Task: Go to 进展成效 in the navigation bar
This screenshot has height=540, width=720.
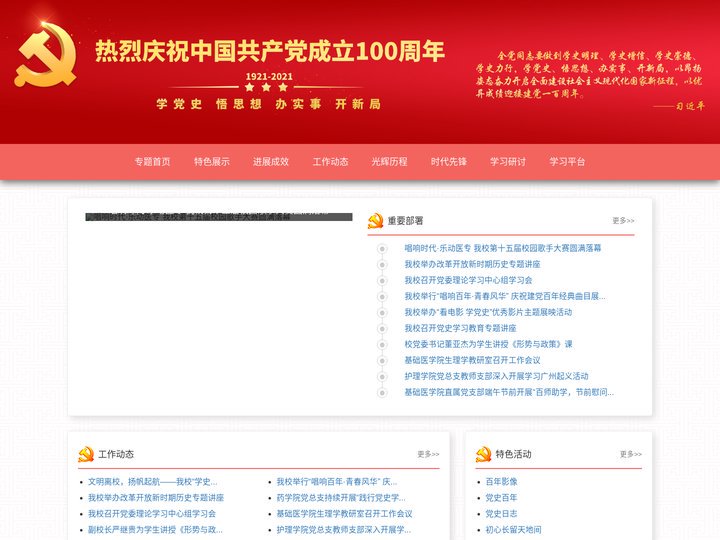Action: [271, 162]
